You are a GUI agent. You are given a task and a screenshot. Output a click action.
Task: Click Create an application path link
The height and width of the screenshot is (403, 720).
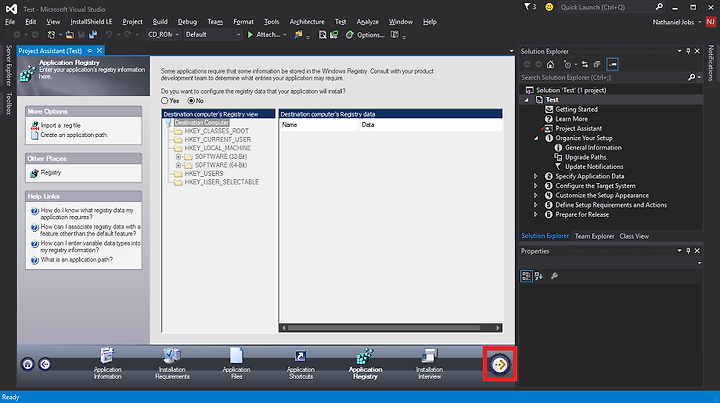coord(74,135)
